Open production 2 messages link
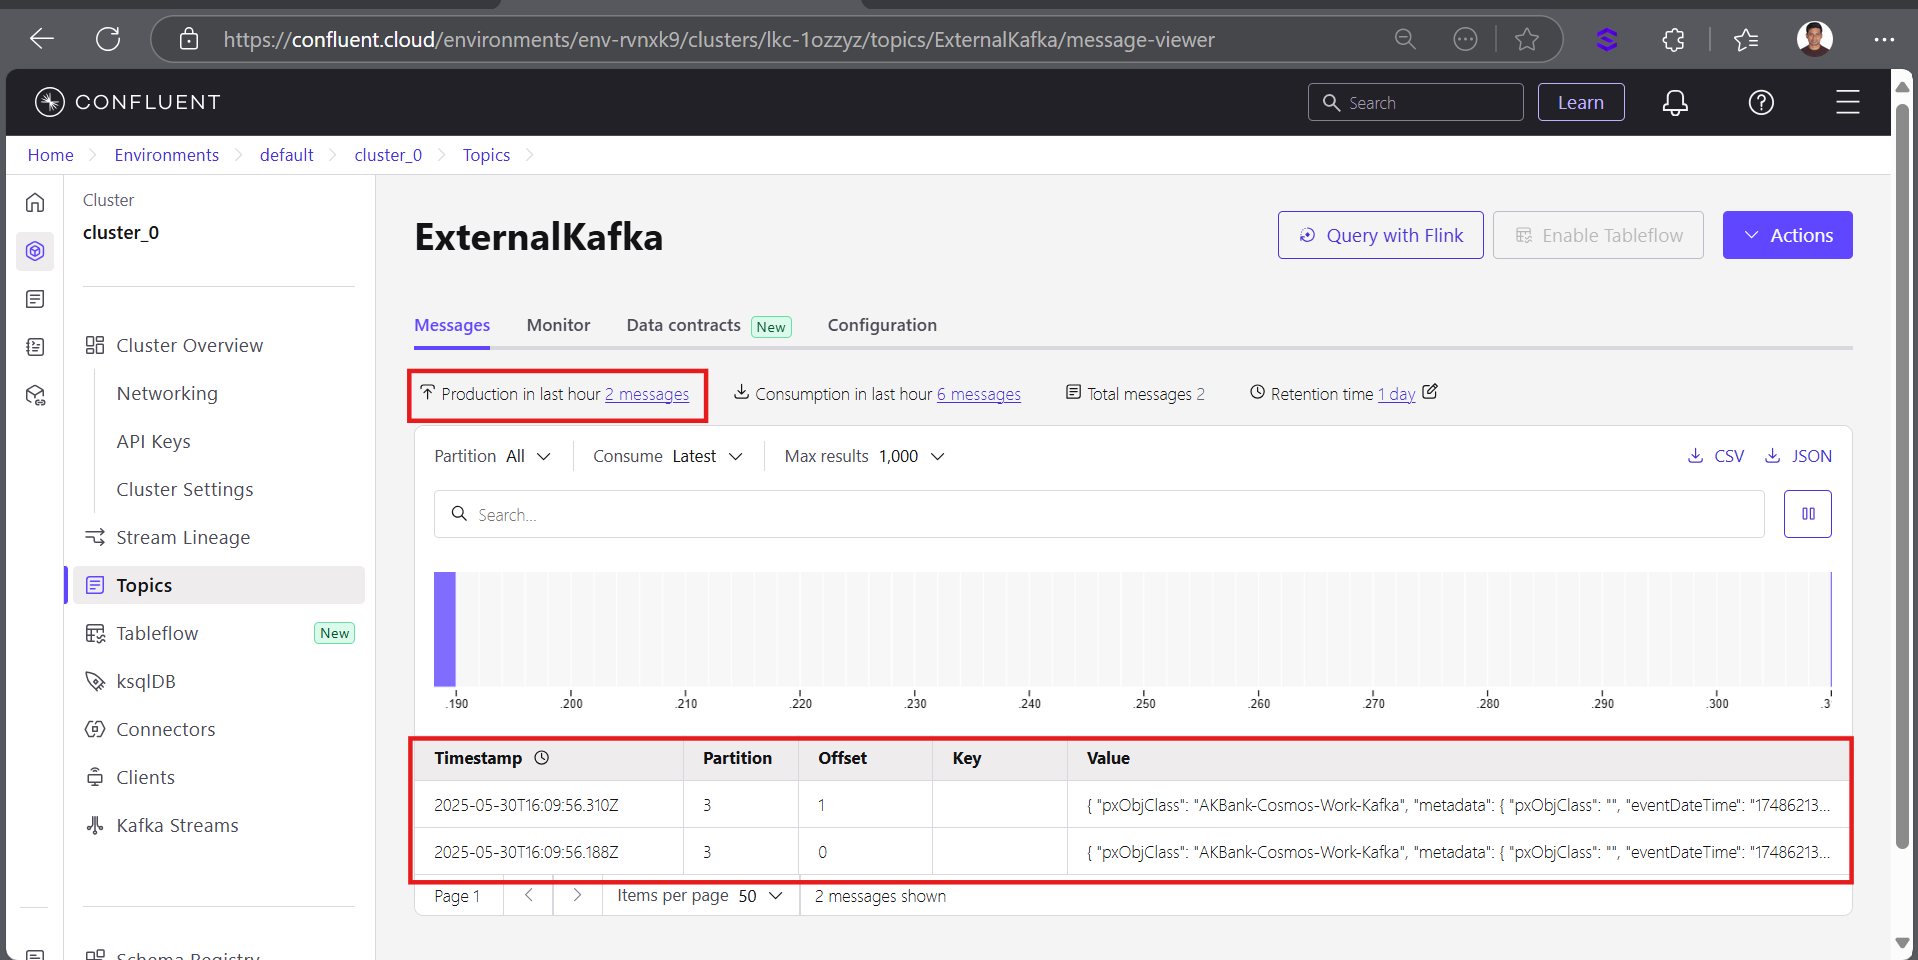This screenshot has width=1918, height=960. pos(647,394)
